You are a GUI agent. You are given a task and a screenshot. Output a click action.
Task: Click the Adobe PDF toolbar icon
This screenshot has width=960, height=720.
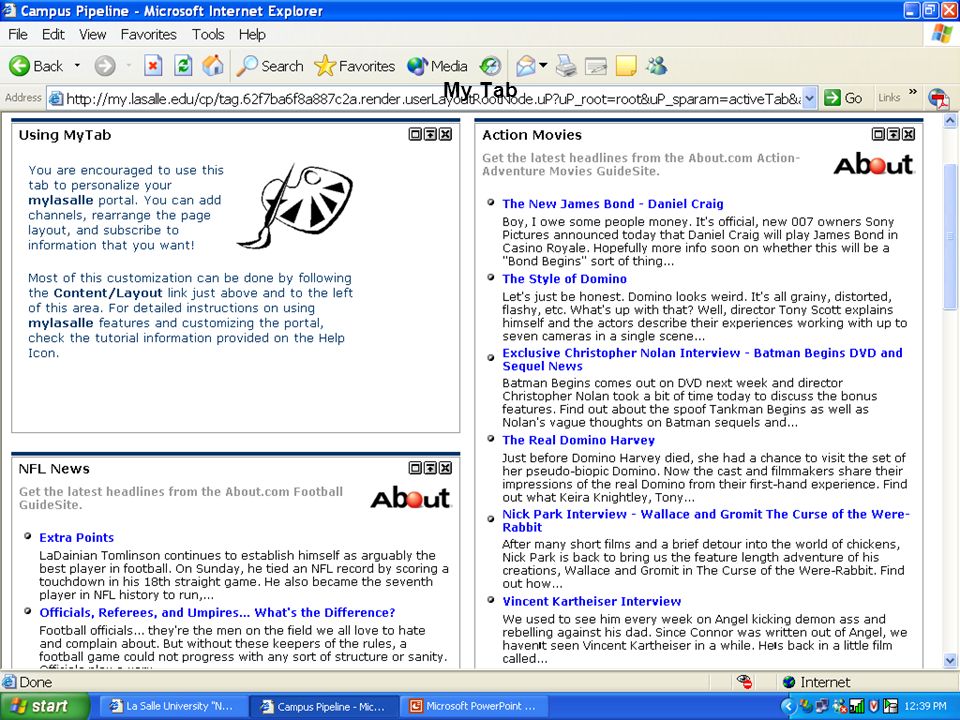[x=939, y=99]
